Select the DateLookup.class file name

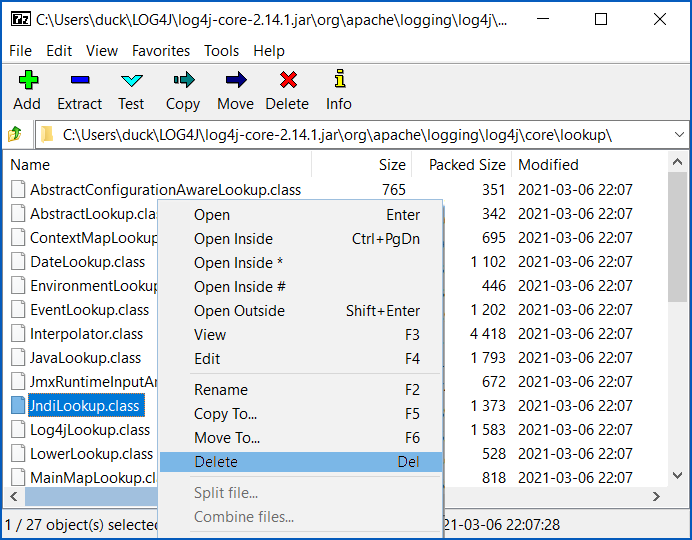[x=87, y=262]
